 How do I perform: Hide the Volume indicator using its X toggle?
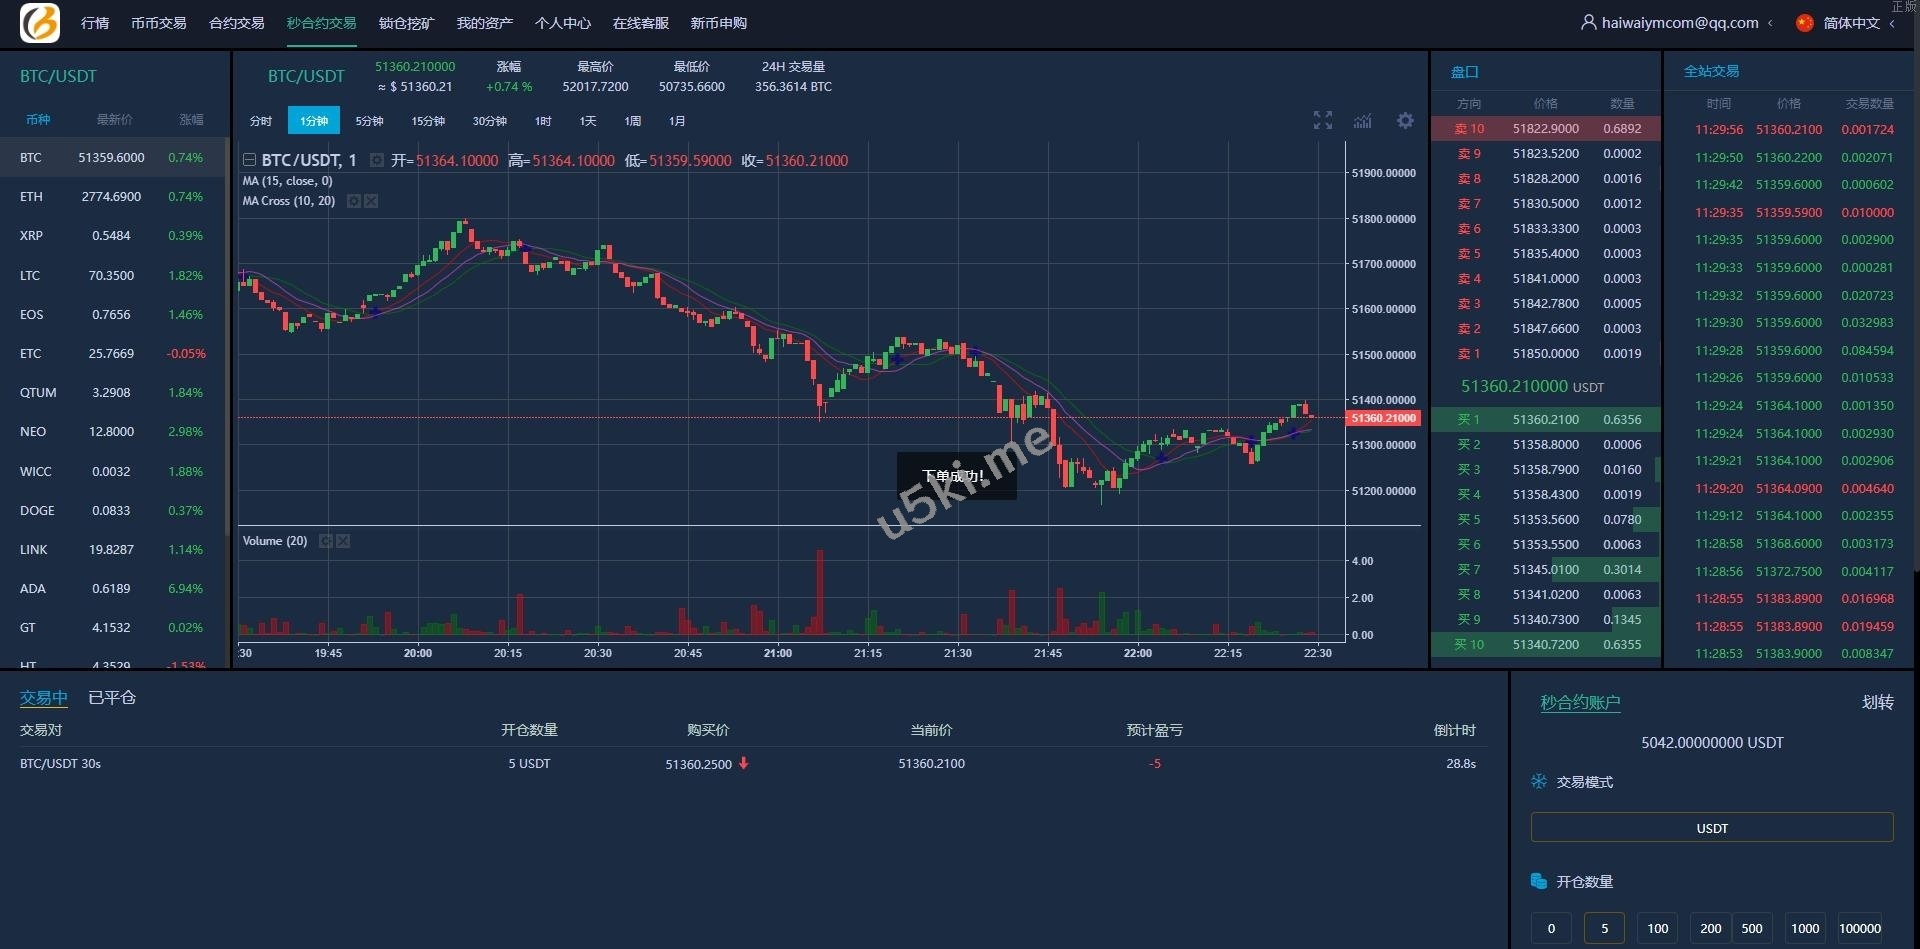(x=344, y=541)
